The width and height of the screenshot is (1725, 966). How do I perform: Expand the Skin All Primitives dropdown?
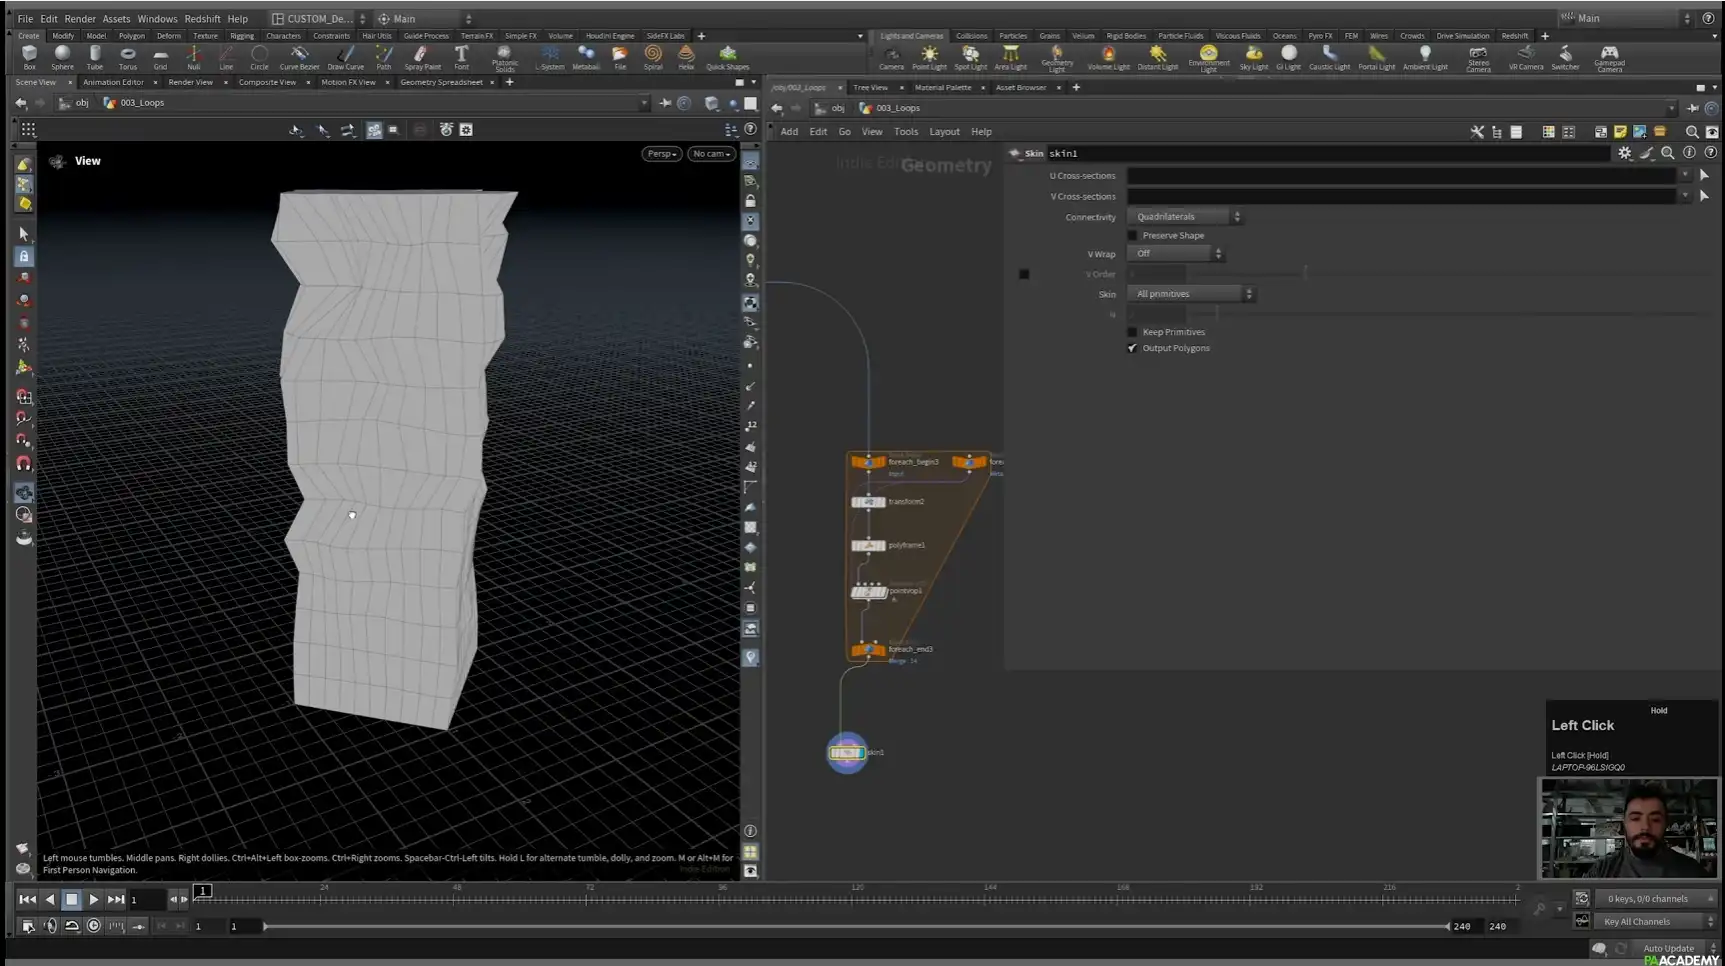(x=1190, y=293)
